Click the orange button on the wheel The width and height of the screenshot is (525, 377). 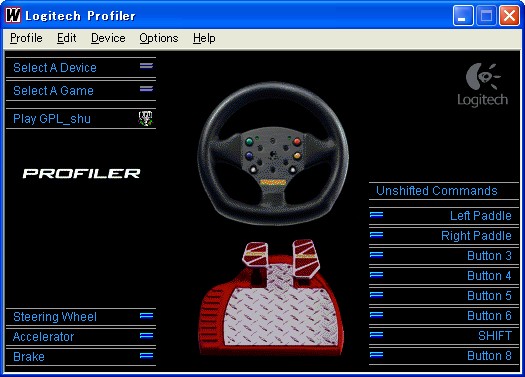tap(297, 156)
